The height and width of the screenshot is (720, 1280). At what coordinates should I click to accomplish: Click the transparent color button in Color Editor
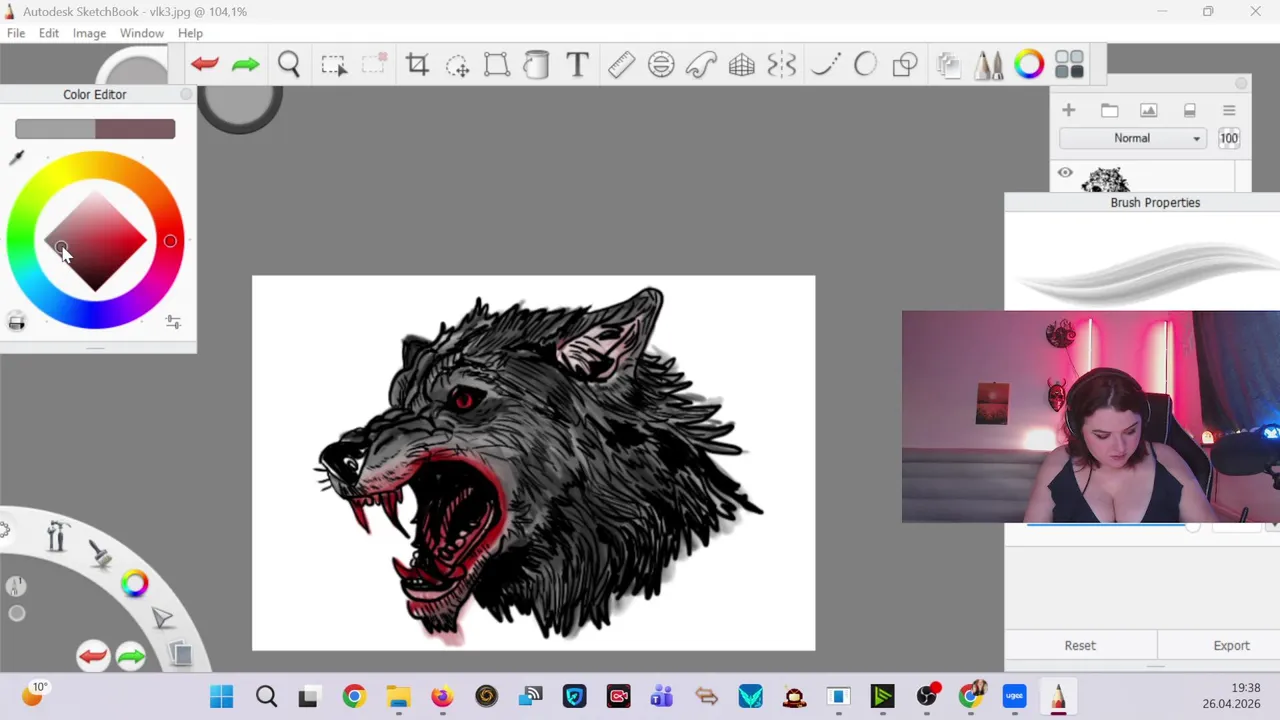point(16,321)
